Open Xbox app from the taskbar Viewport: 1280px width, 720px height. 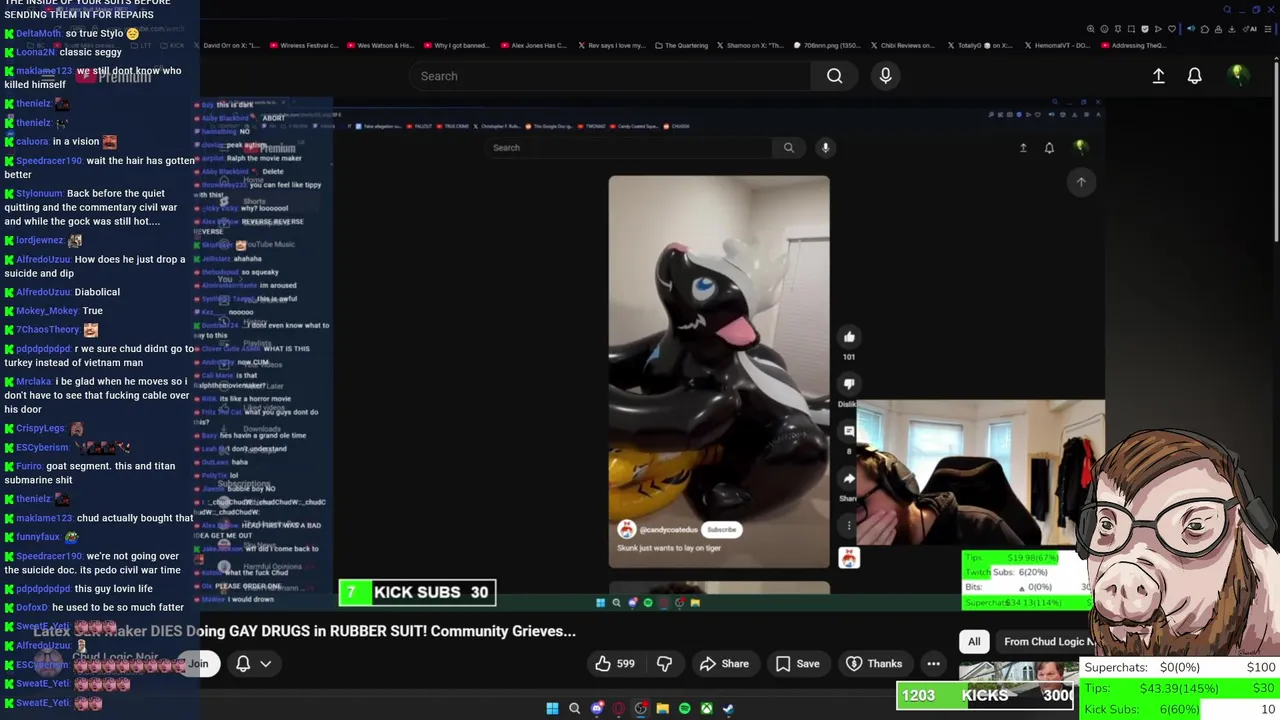[706, 708]
